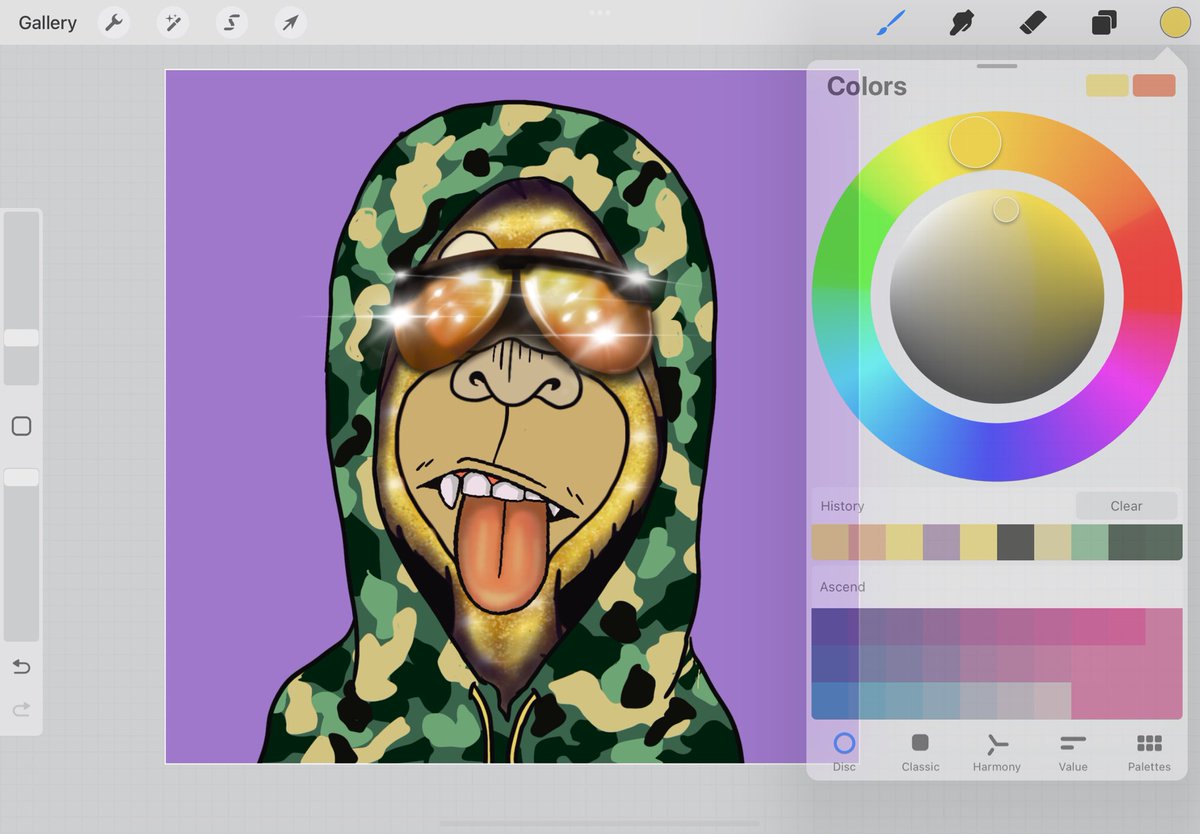The image size is (1200, 834).
Task: Select the Paint brush tool
Action: tap(890, 22)
